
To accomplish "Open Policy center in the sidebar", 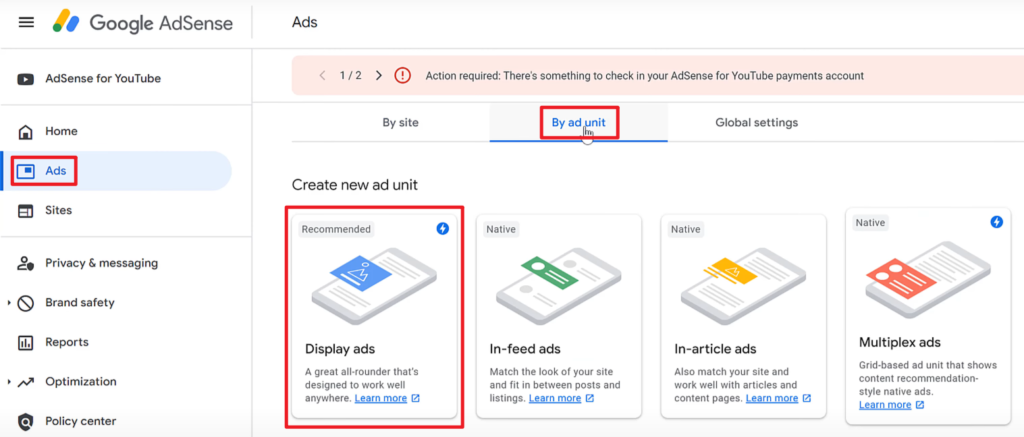I will coord(80,421).
